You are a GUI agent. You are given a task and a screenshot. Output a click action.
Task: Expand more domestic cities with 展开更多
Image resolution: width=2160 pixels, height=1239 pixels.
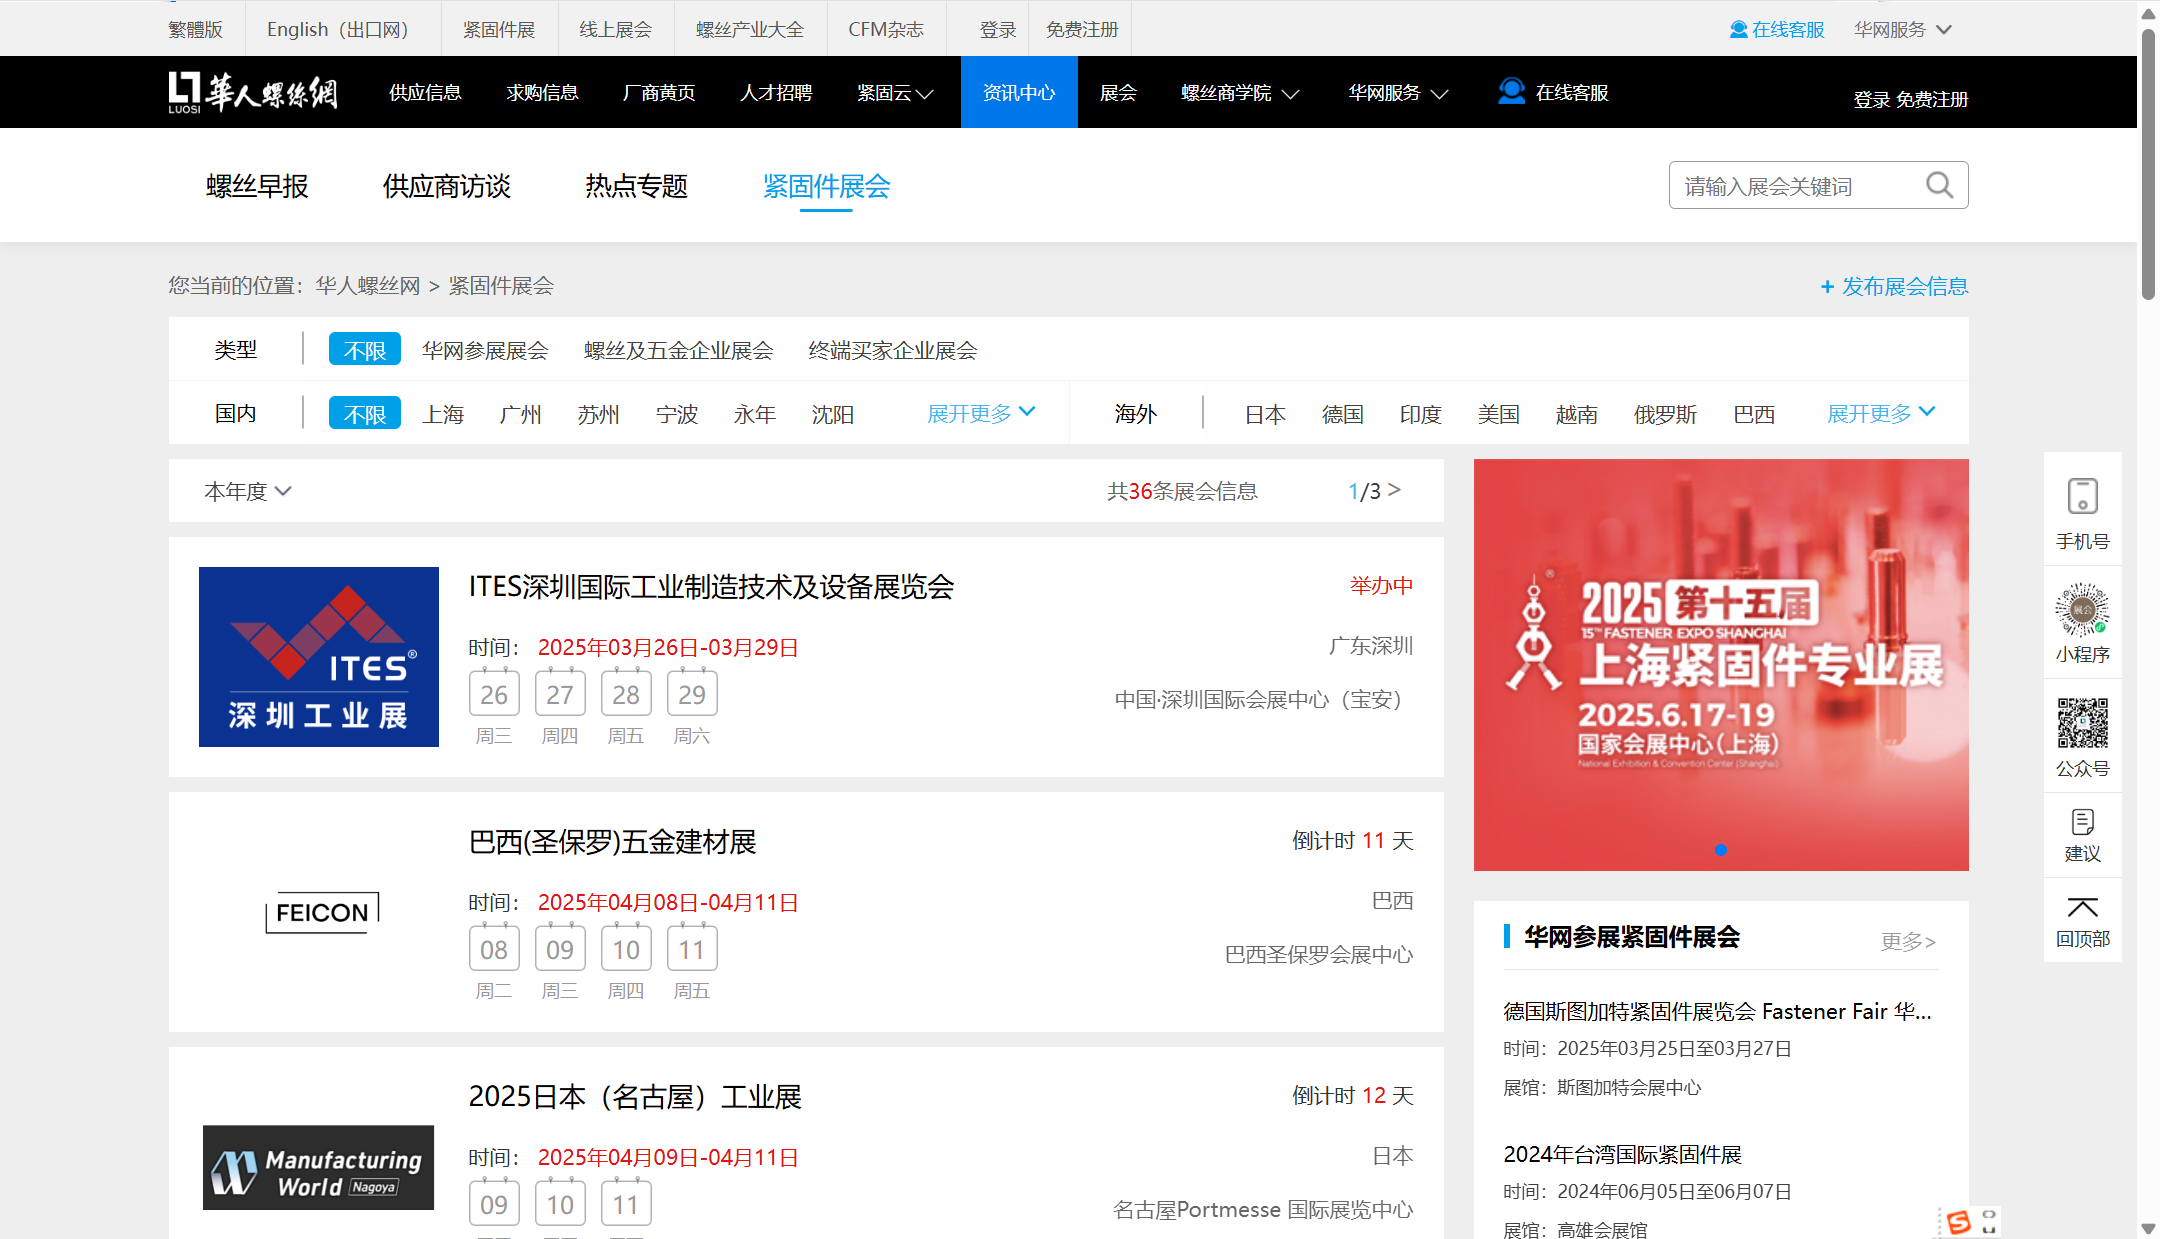click(980, 413)
